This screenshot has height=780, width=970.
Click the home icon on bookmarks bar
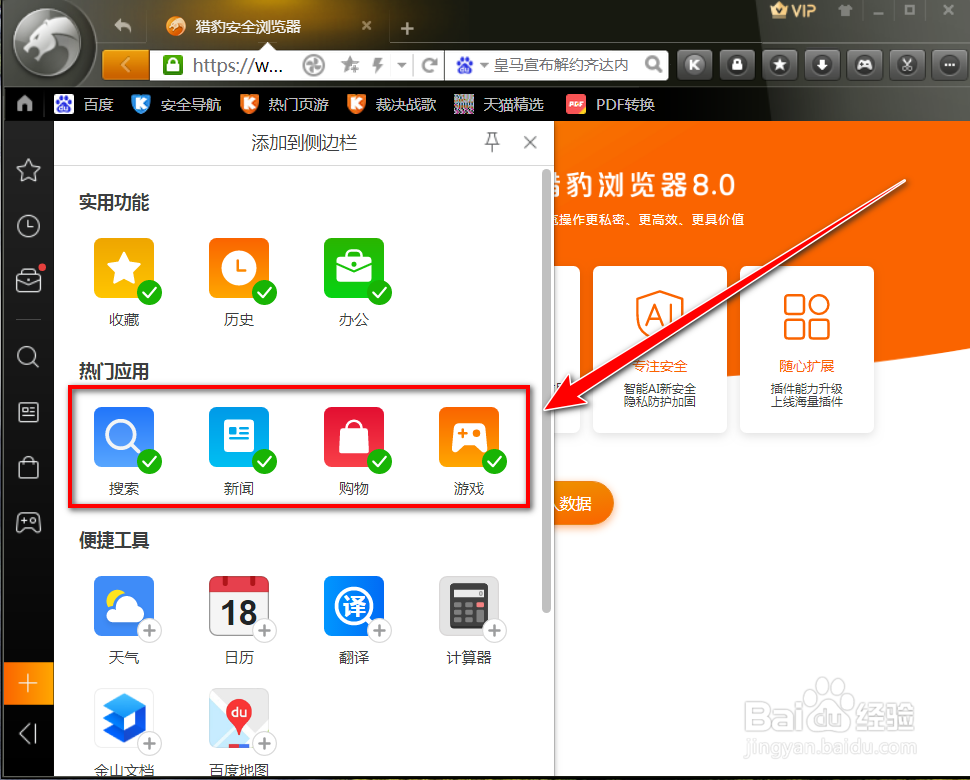pyautogui.click(x=25, y=104)
